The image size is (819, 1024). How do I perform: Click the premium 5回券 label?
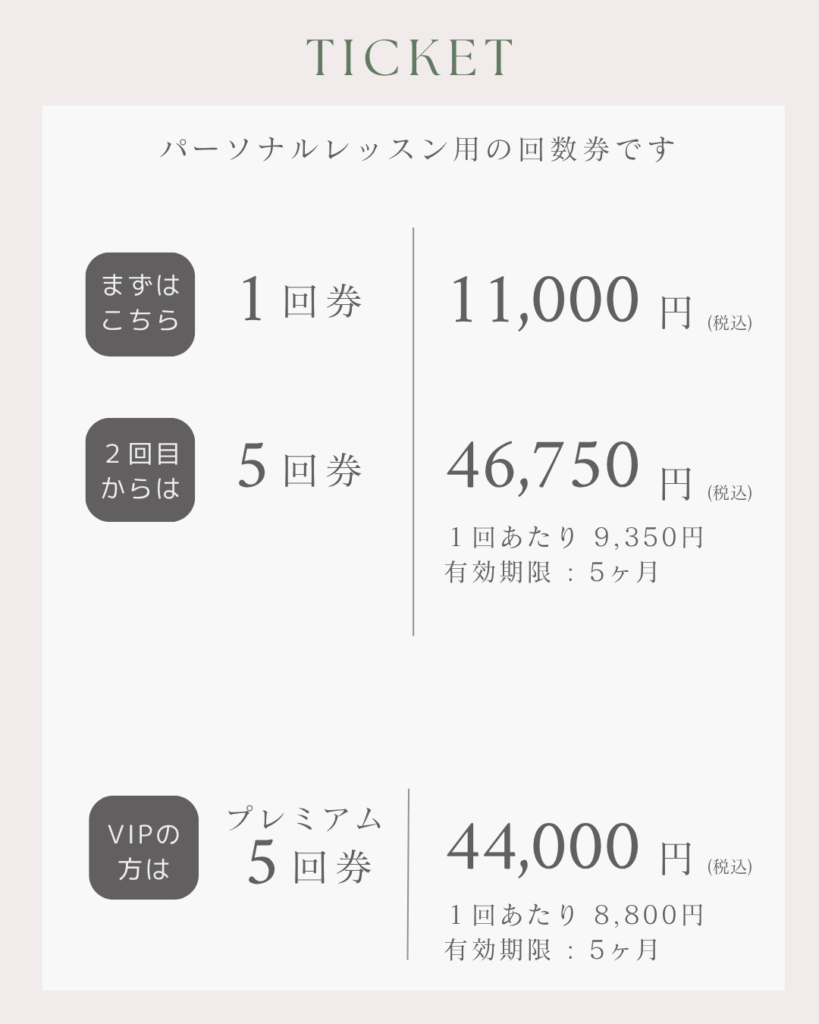coord(310,865)
